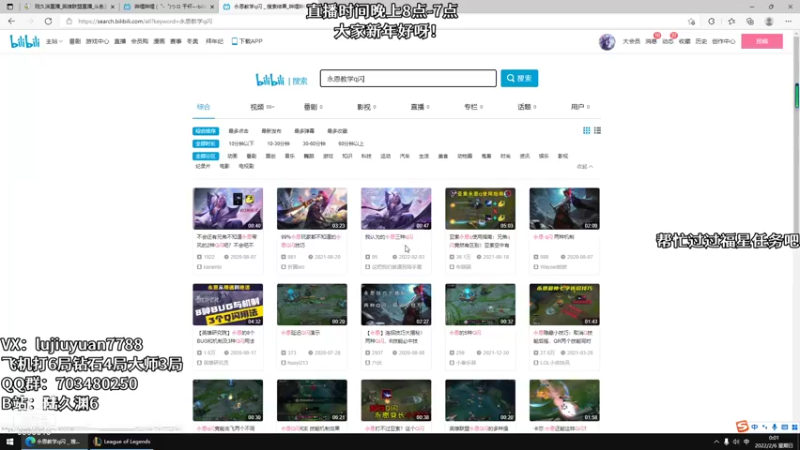Screen dimensions: 800x450
Task: Select the 视频 results tab
Action: pyautogui.click(x=262, y=107)
